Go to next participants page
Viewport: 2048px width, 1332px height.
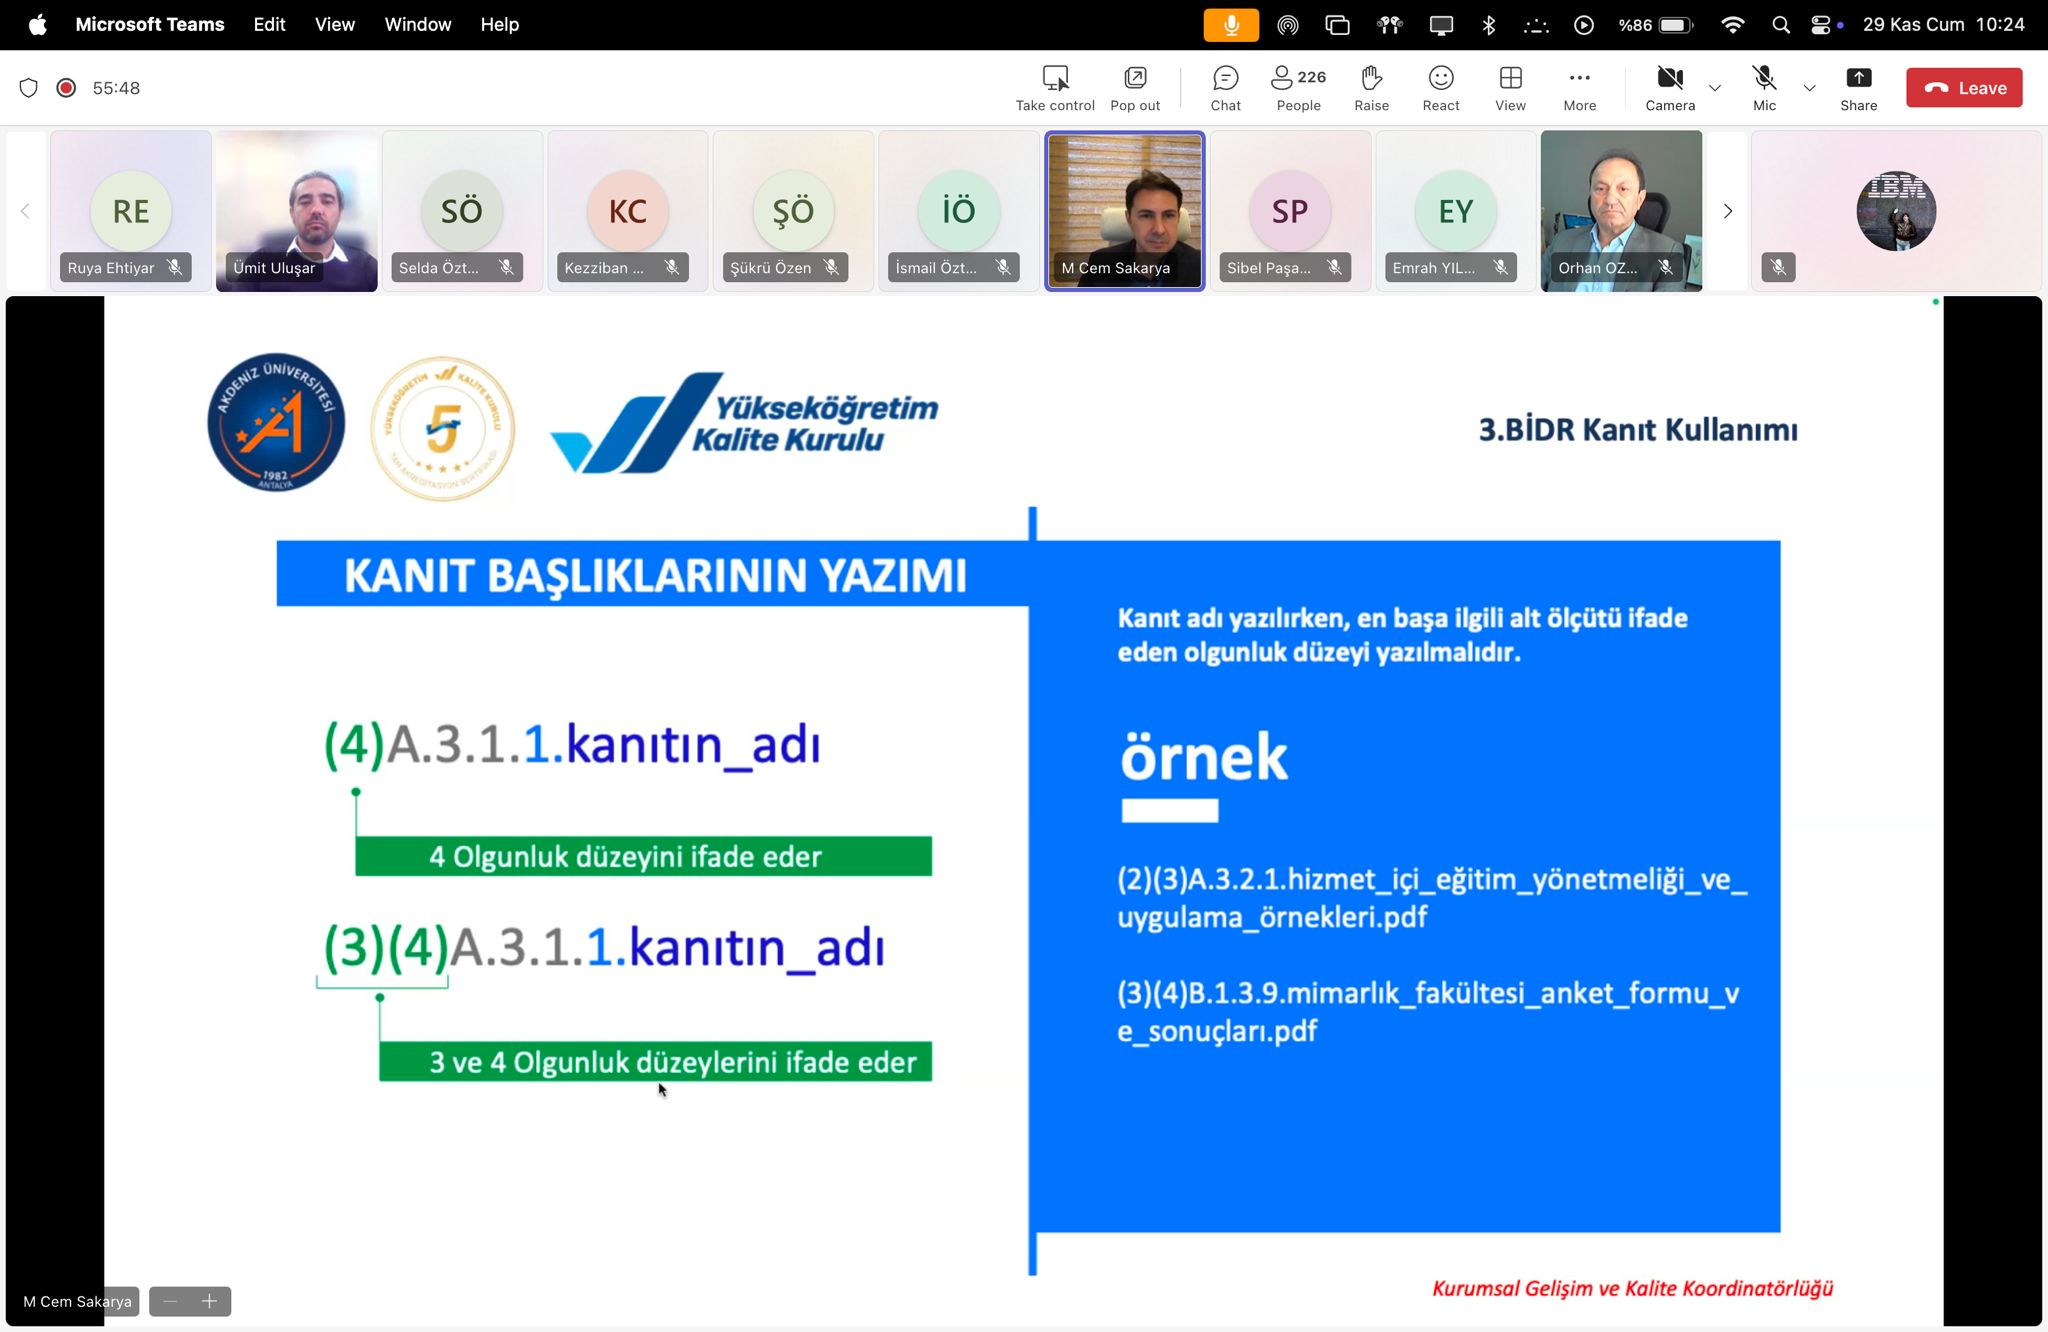pyautogui.click(x=1727, y=211)
